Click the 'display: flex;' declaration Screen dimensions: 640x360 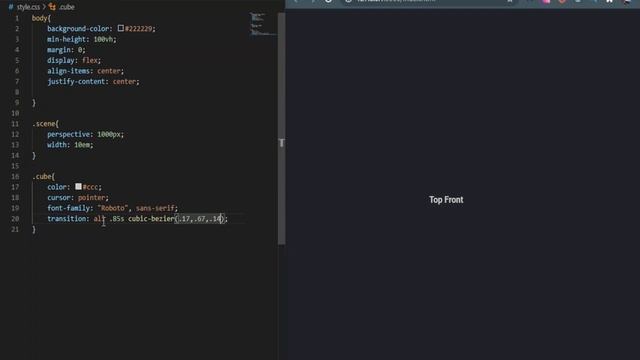pos(74,60)
